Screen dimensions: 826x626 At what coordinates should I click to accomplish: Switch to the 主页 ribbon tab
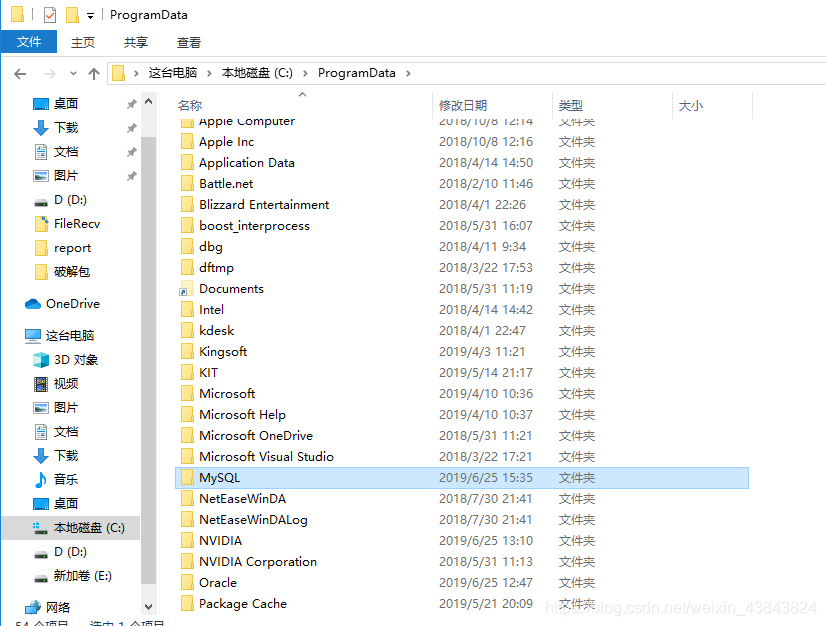coord(83,42)
